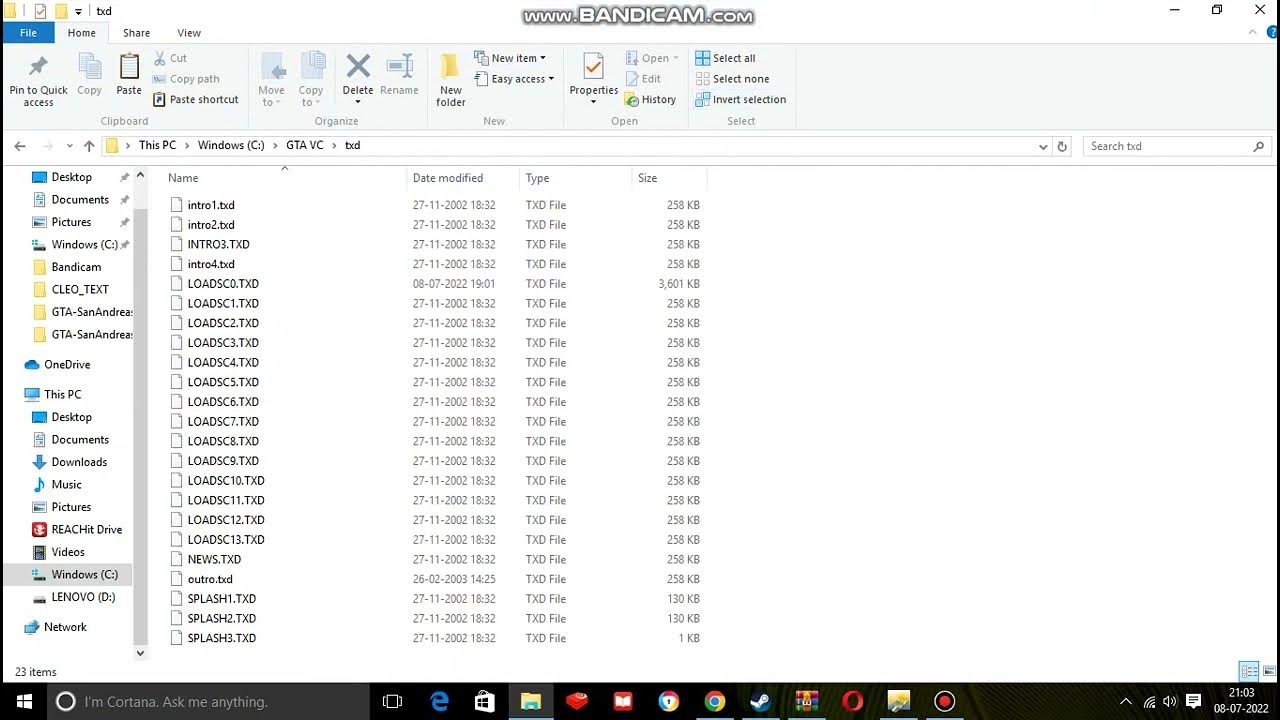Select the outro.txd file

210,579
